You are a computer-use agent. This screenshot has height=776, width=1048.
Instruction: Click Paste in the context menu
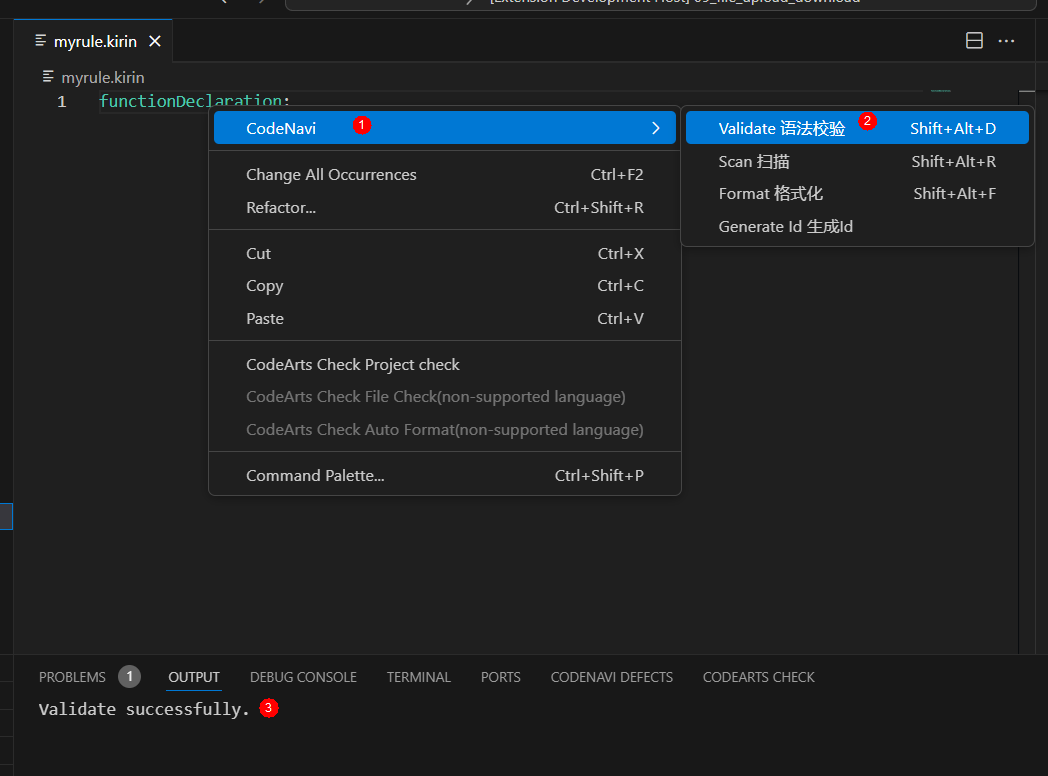click(265, 319)
